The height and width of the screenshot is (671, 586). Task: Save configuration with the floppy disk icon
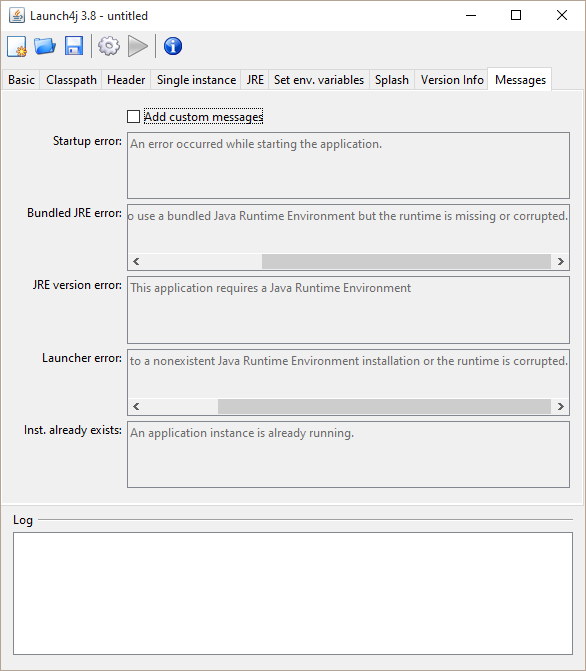pos(74,46)
